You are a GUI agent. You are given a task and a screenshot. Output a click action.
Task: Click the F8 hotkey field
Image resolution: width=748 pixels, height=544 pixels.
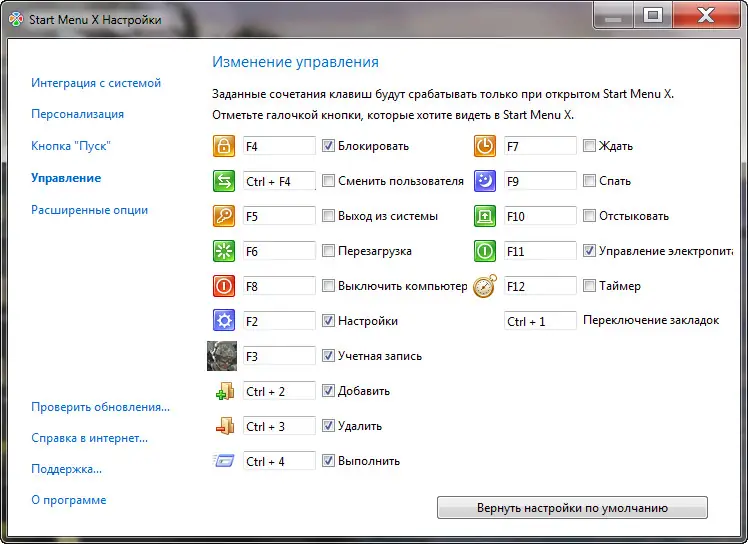click(x=279, y=286)
